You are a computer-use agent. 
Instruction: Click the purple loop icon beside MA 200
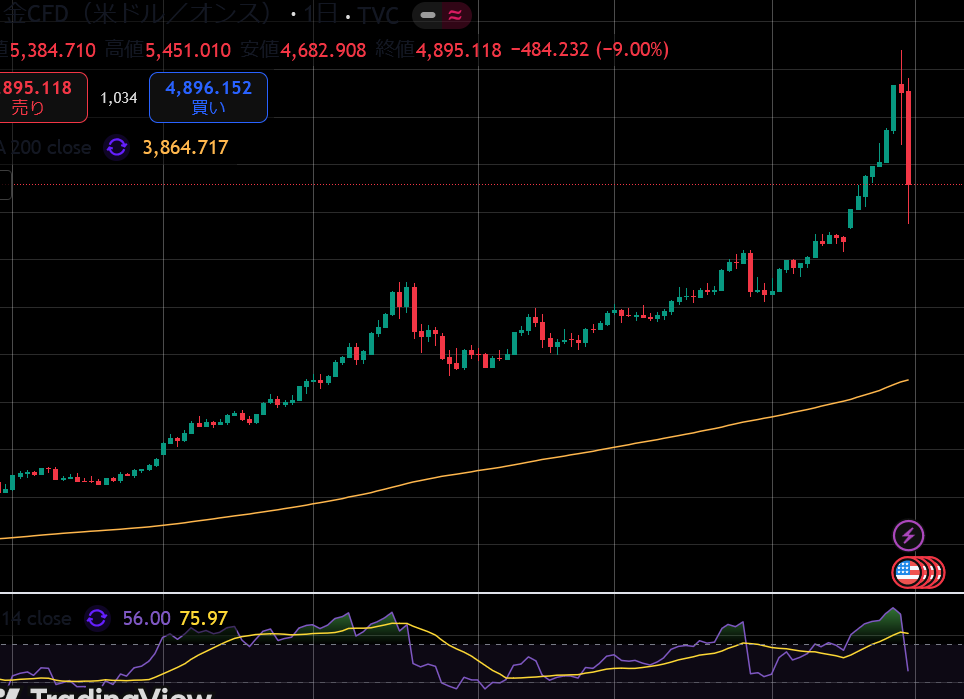pos(117,148)
